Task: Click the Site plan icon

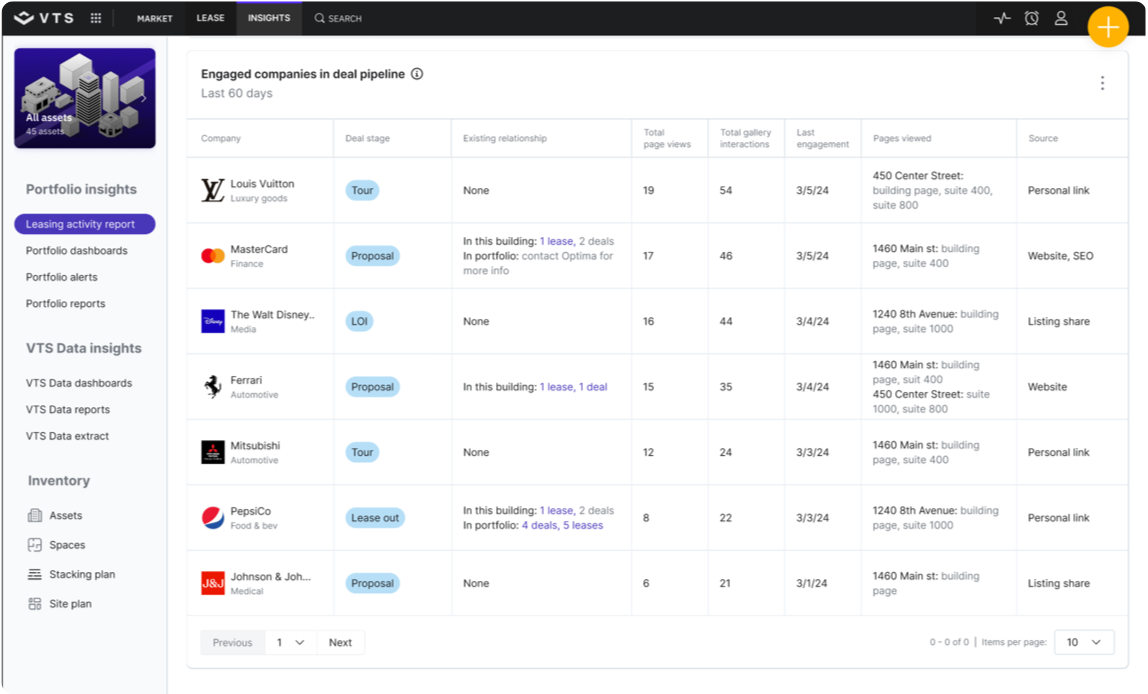Action: tap(35, 604)
